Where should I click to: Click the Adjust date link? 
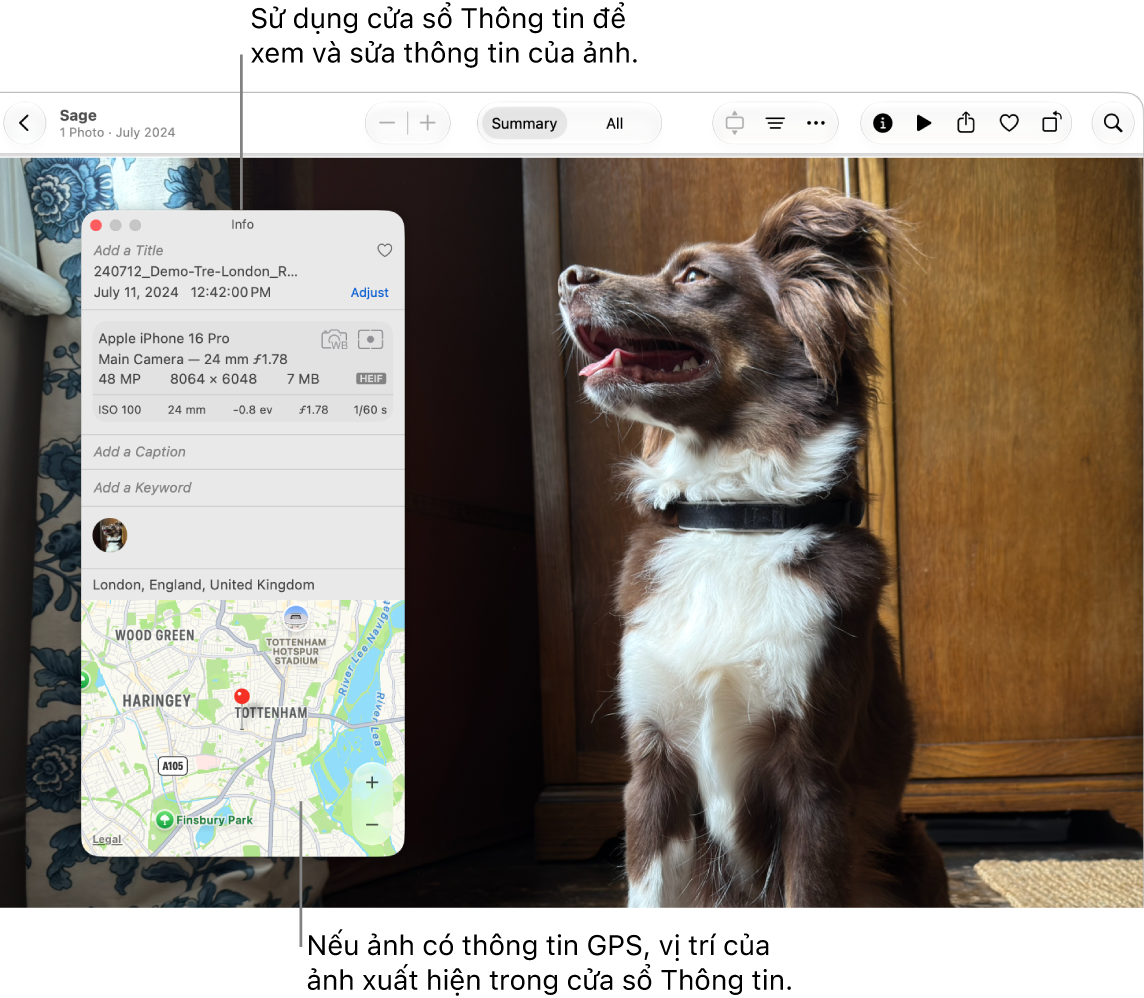[369, 293]
